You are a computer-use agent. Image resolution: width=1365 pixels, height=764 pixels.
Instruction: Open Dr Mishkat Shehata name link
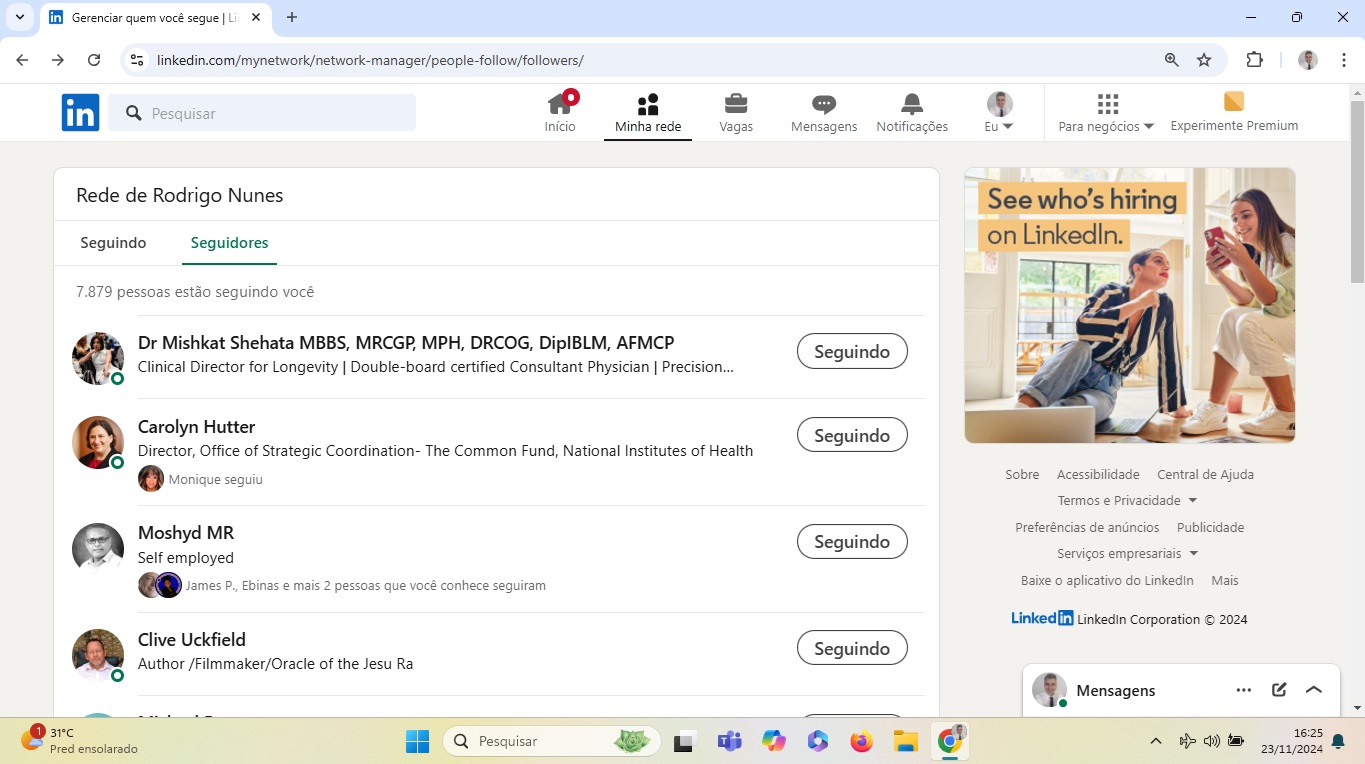point(406,343)
